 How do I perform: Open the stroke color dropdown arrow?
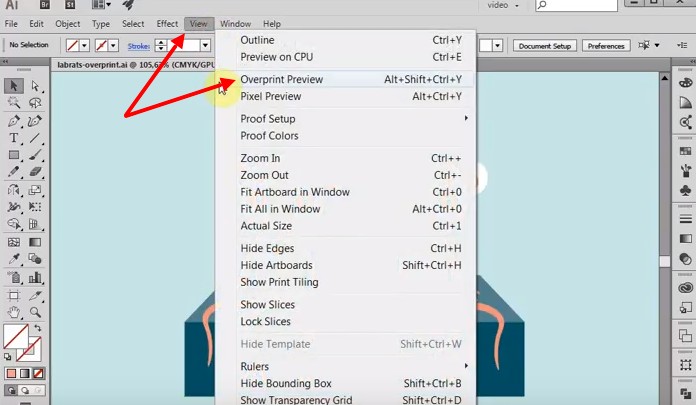point(113,45)
